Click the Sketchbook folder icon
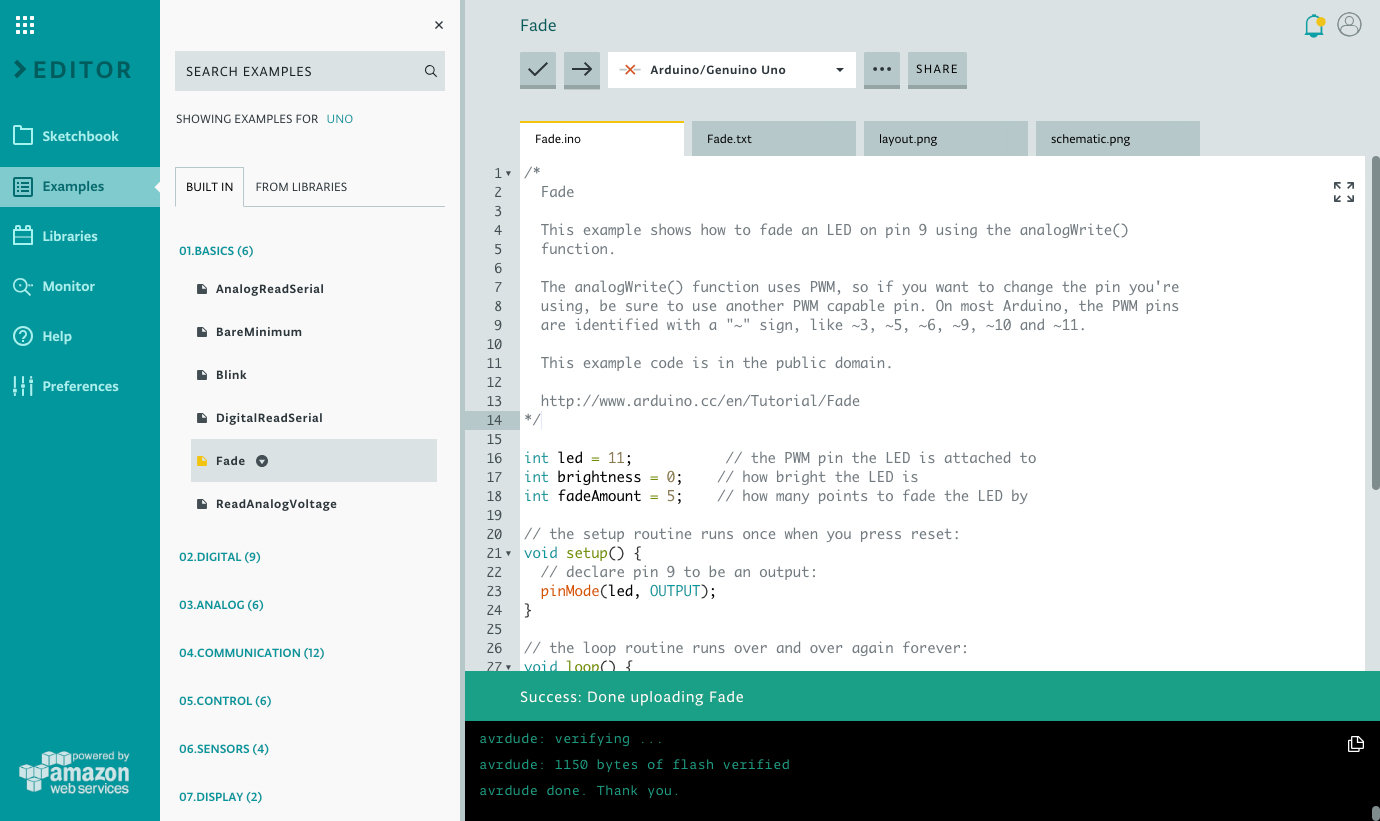Viewport: 1380px width, 821px height. pos(23,136)
